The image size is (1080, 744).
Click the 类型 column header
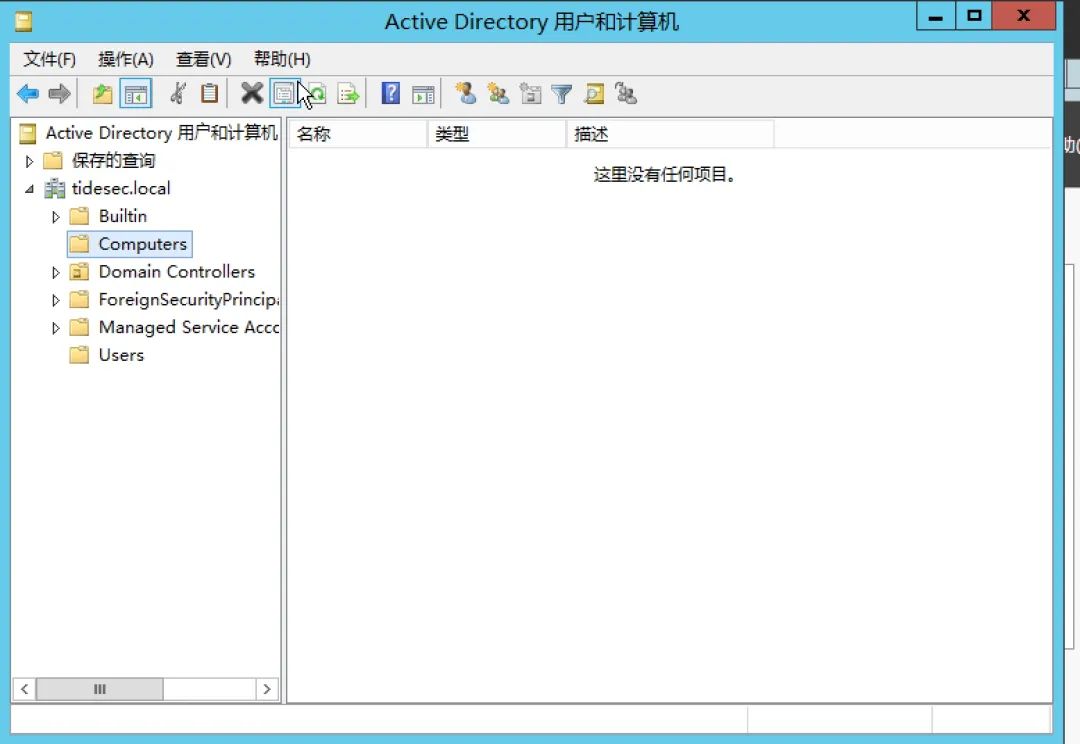[x=496, y=133]
